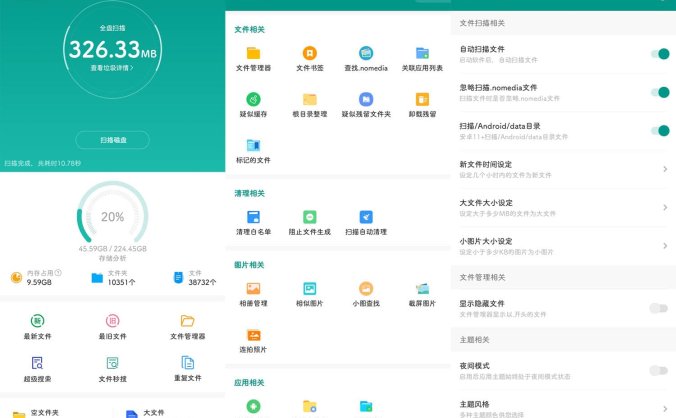Open the 卸载残留 icon

tap(422, 99)
